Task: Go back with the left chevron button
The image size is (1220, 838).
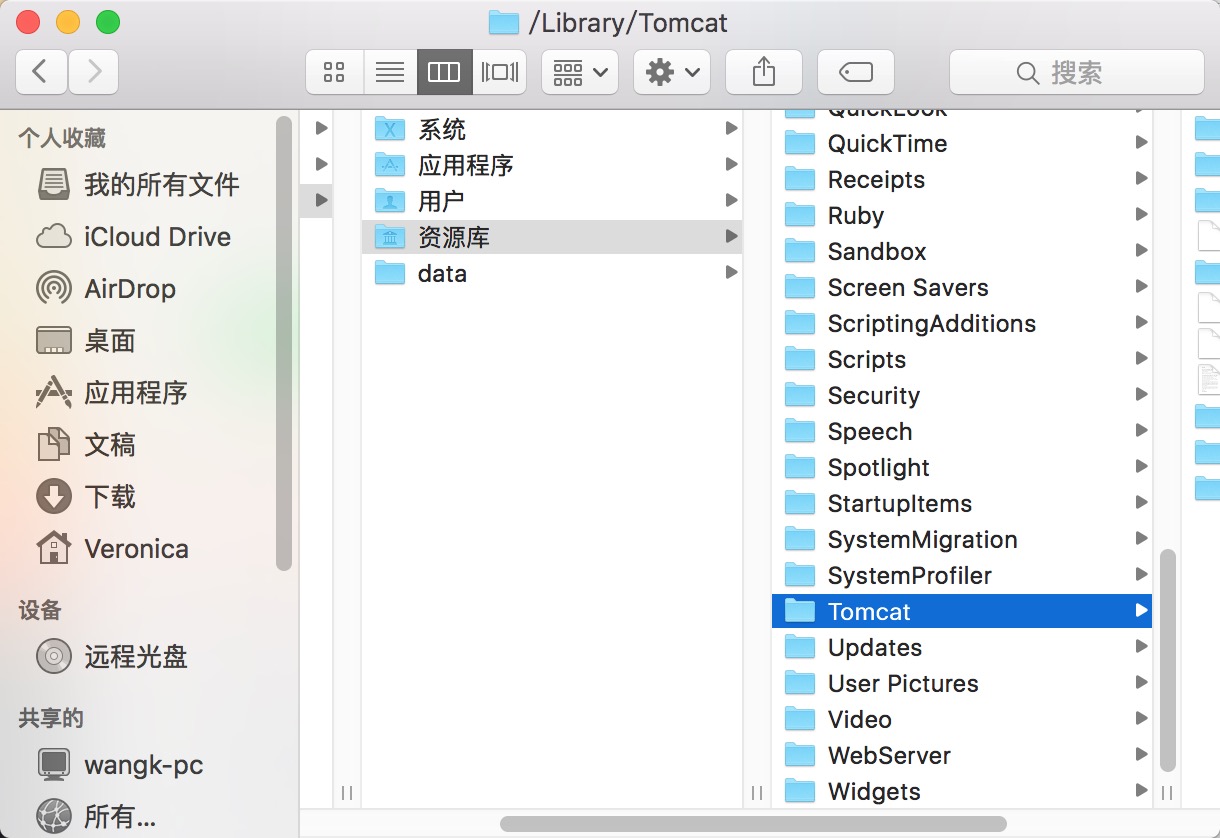Action: [x=42, y=72]
